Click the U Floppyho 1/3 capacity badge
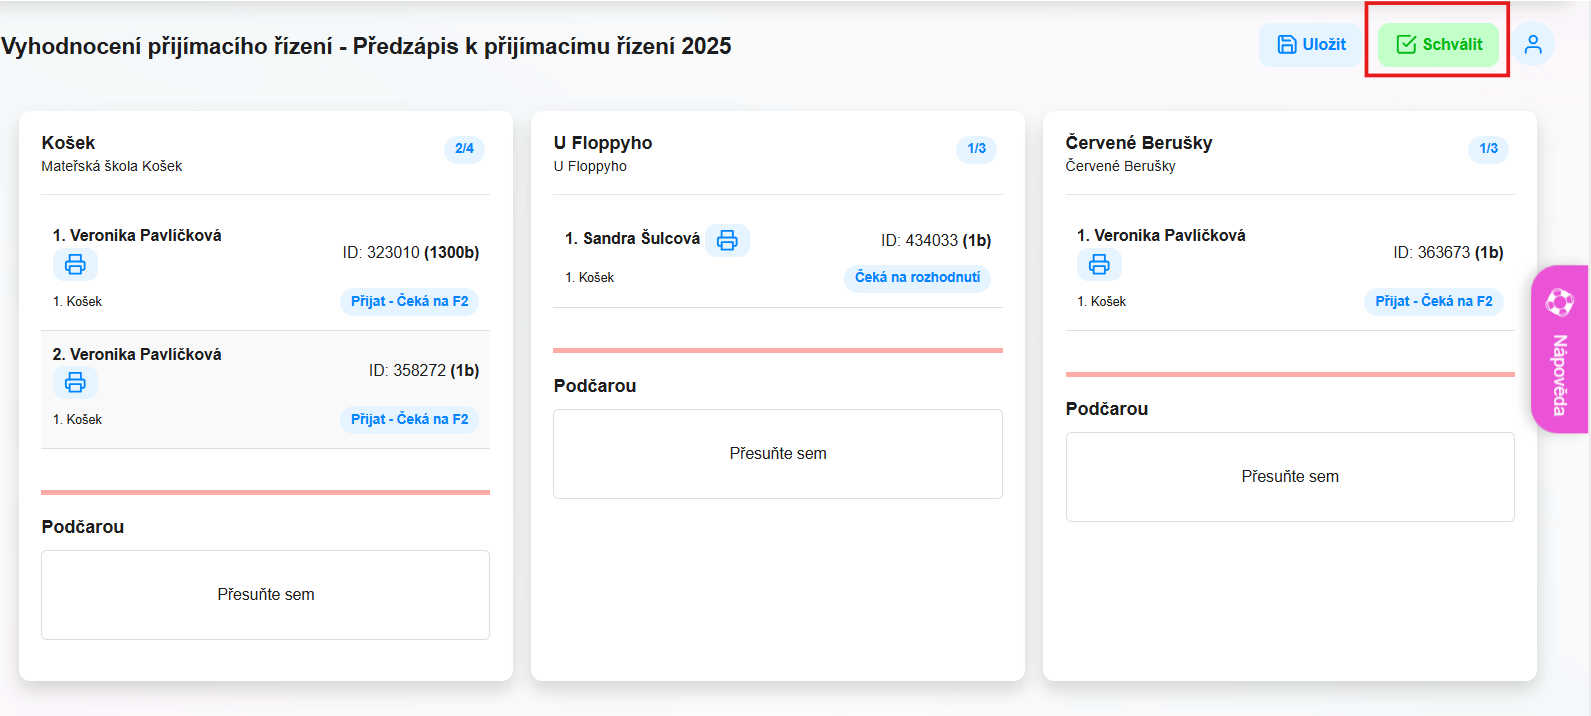 (976, 149)
